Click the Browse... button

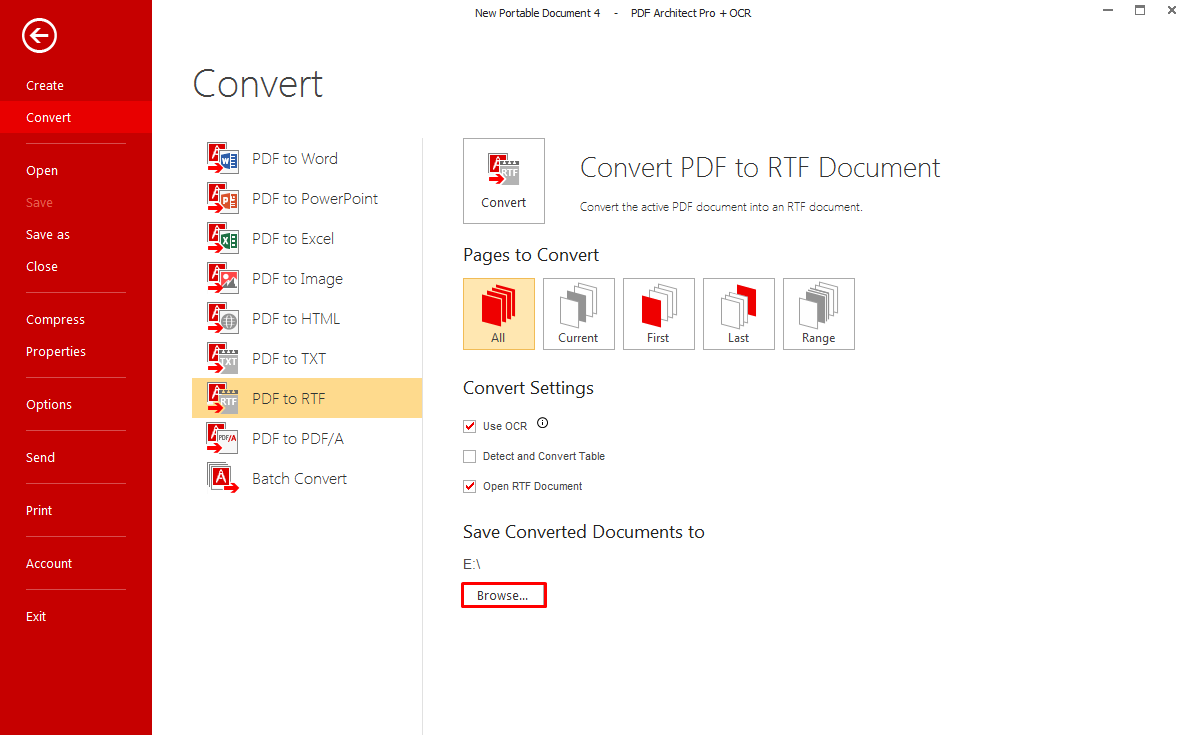pyautogui.click(x=504, y=596)
